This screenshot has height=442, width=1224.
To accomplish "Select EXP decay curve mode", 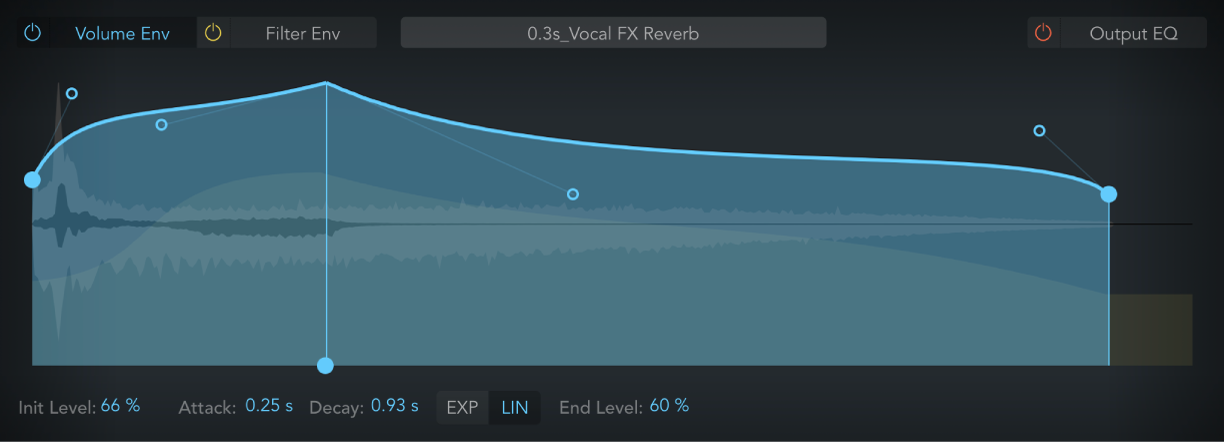I will point(462,407).
